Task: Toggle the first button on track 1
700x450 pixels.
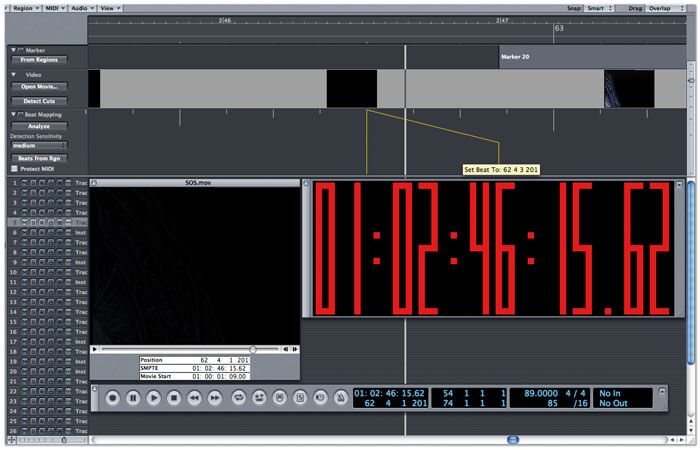Action: point(24,183)
